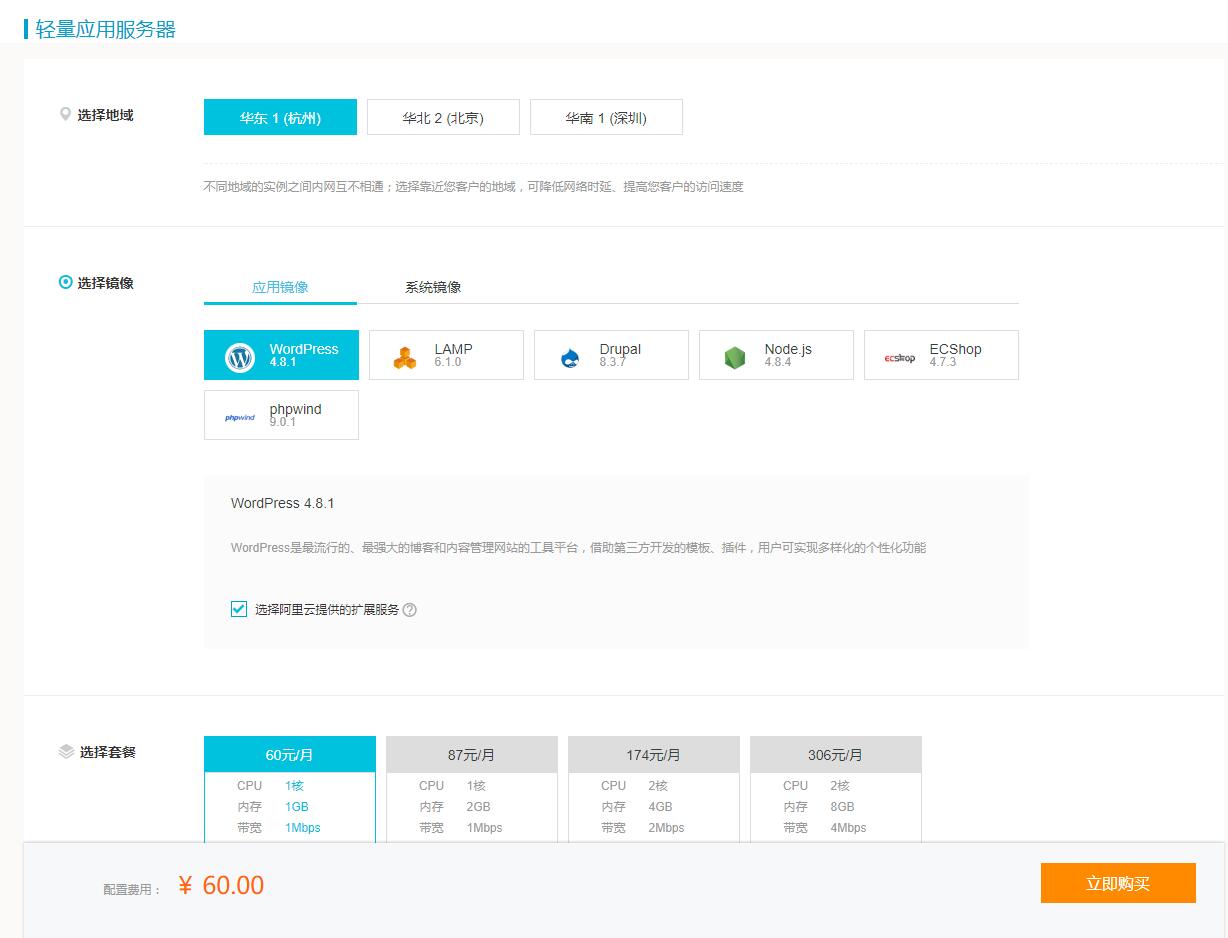Click the location pin icon by 选择地域
The height and width of the screenshot is (938, 1228).
[x=66, y=115]
